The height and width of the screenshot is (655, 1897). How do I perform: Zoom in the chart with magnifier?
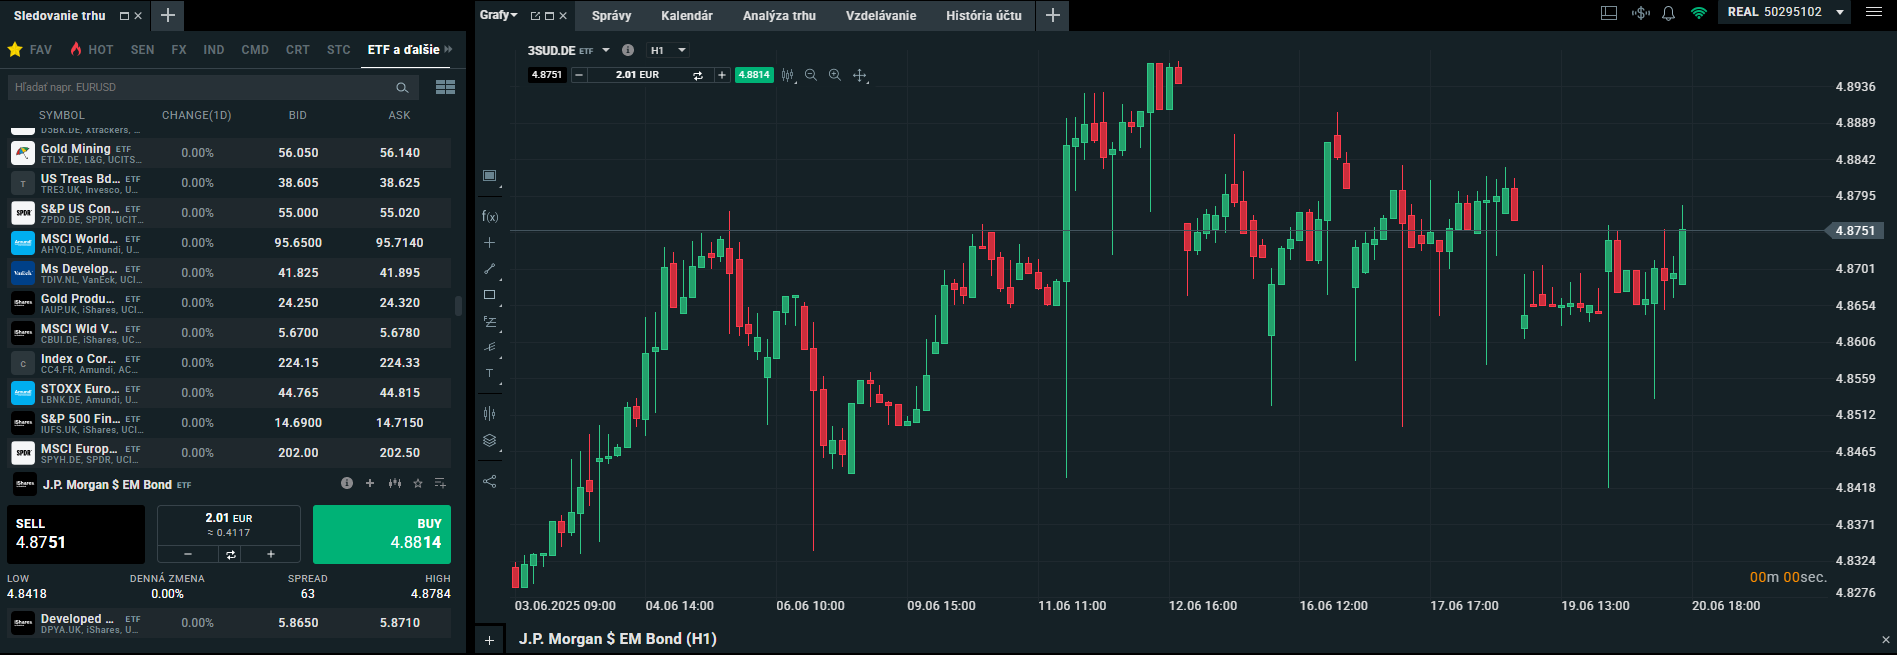835,75
